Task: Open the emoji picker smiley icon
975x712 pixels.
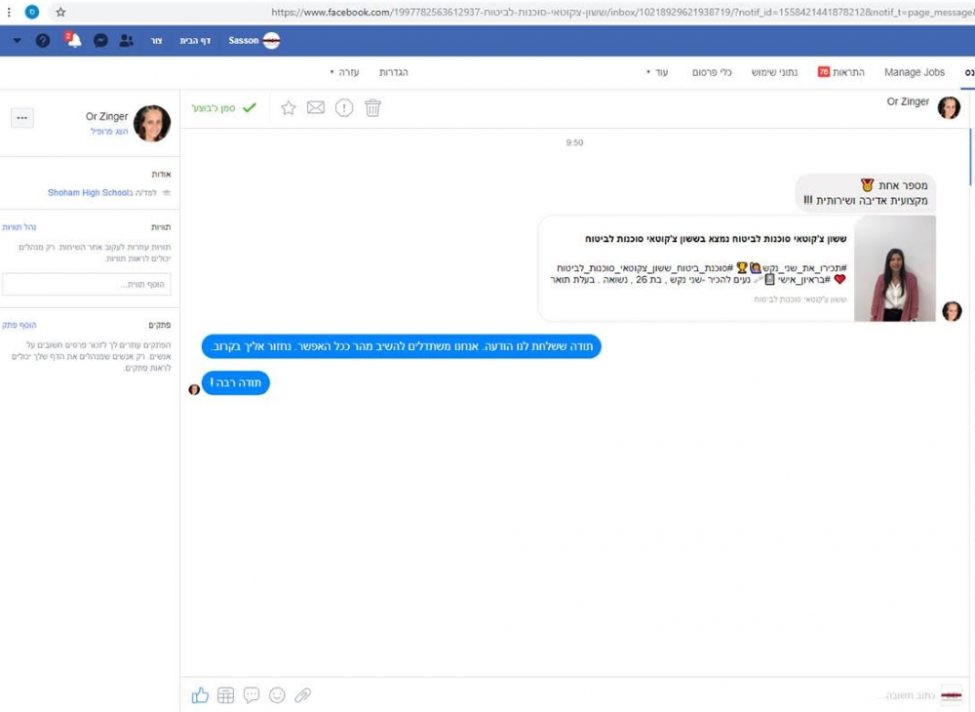Action: point(277,694)
